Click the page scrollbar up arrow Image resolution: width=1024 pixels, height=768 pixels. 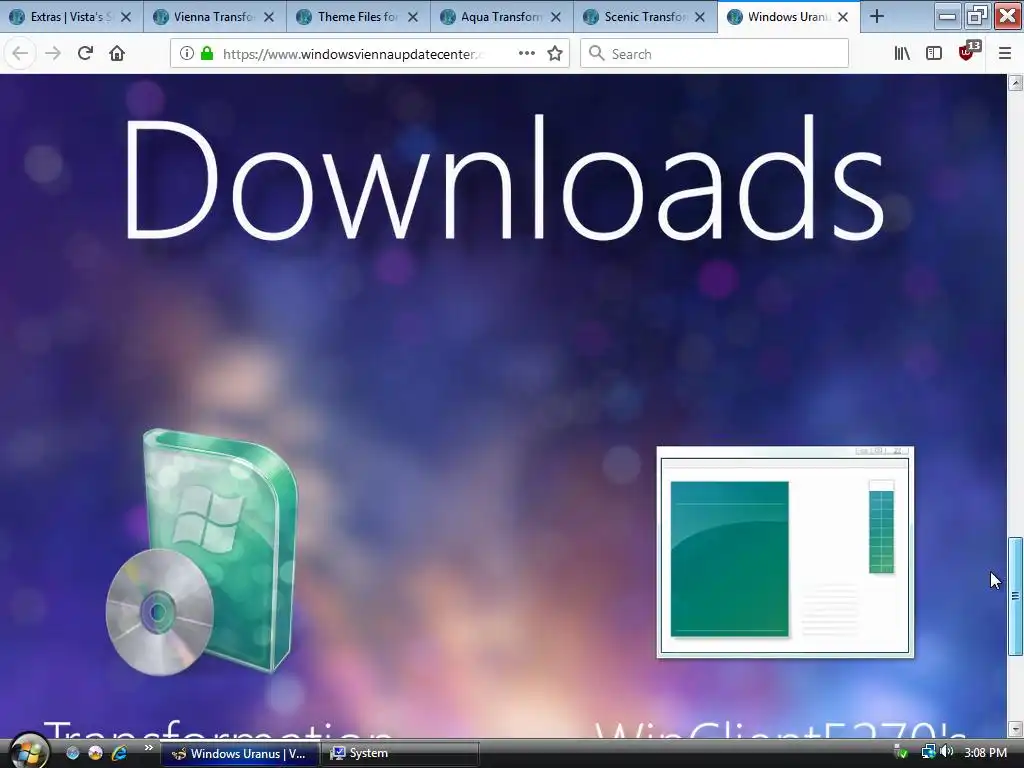[1015, 82]
